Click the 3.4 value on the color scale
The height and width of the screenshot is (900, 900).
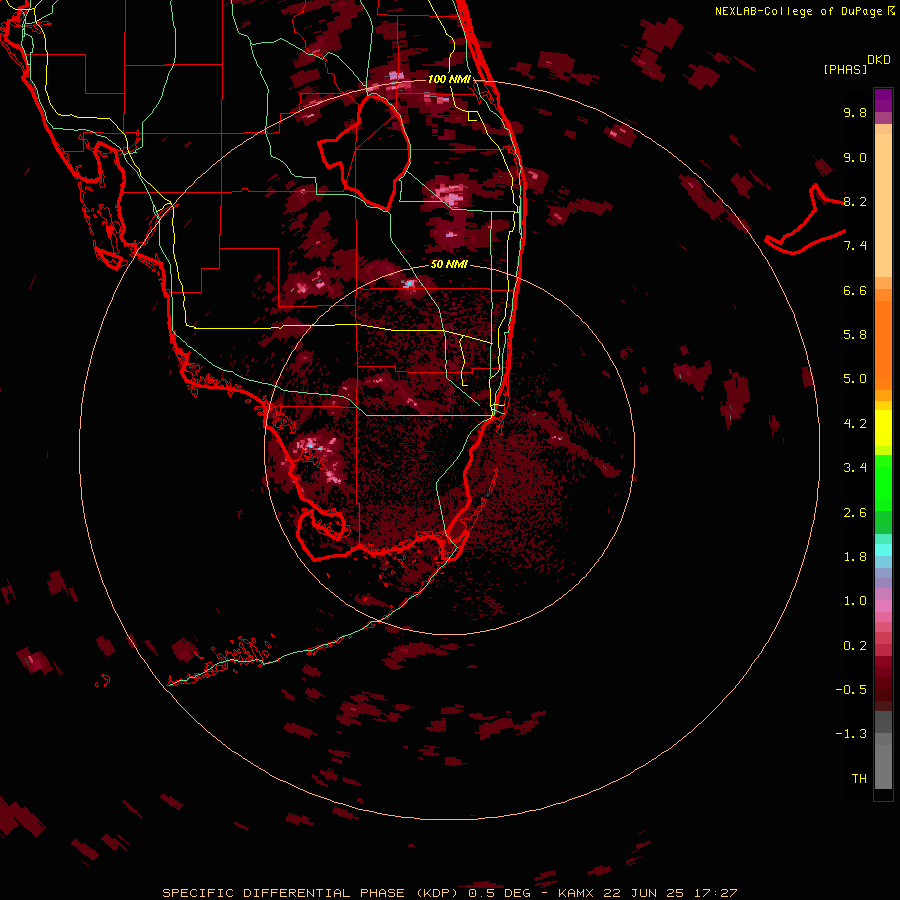pos(855,468)
